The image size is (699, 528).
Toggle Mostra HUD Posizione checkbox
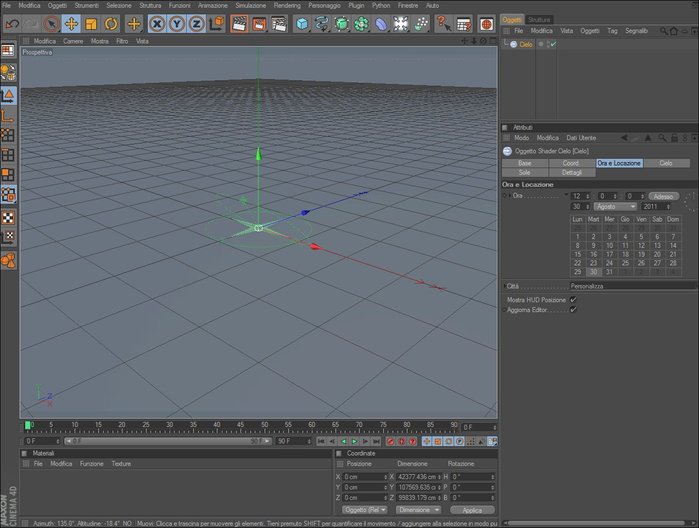573,300
